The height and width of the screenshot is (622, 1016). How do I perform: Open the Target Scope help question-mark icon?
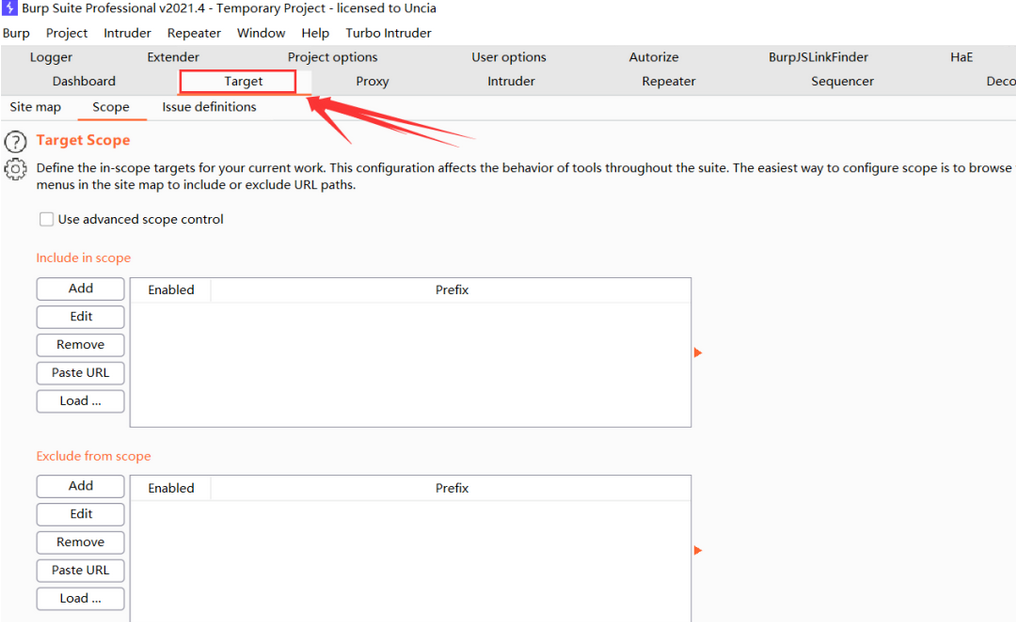pos(15,141)
